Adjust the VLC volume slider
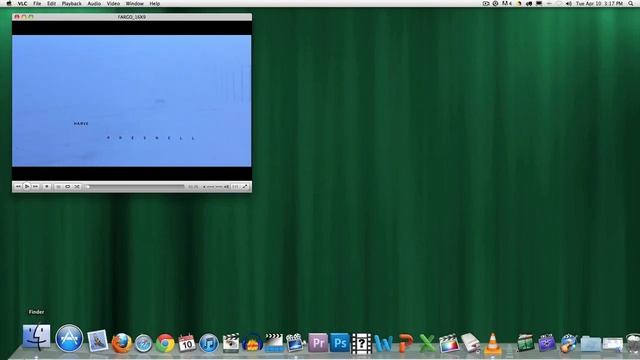Screen dimensions: 640x360 pyautogui.click(x=215, y=187)
